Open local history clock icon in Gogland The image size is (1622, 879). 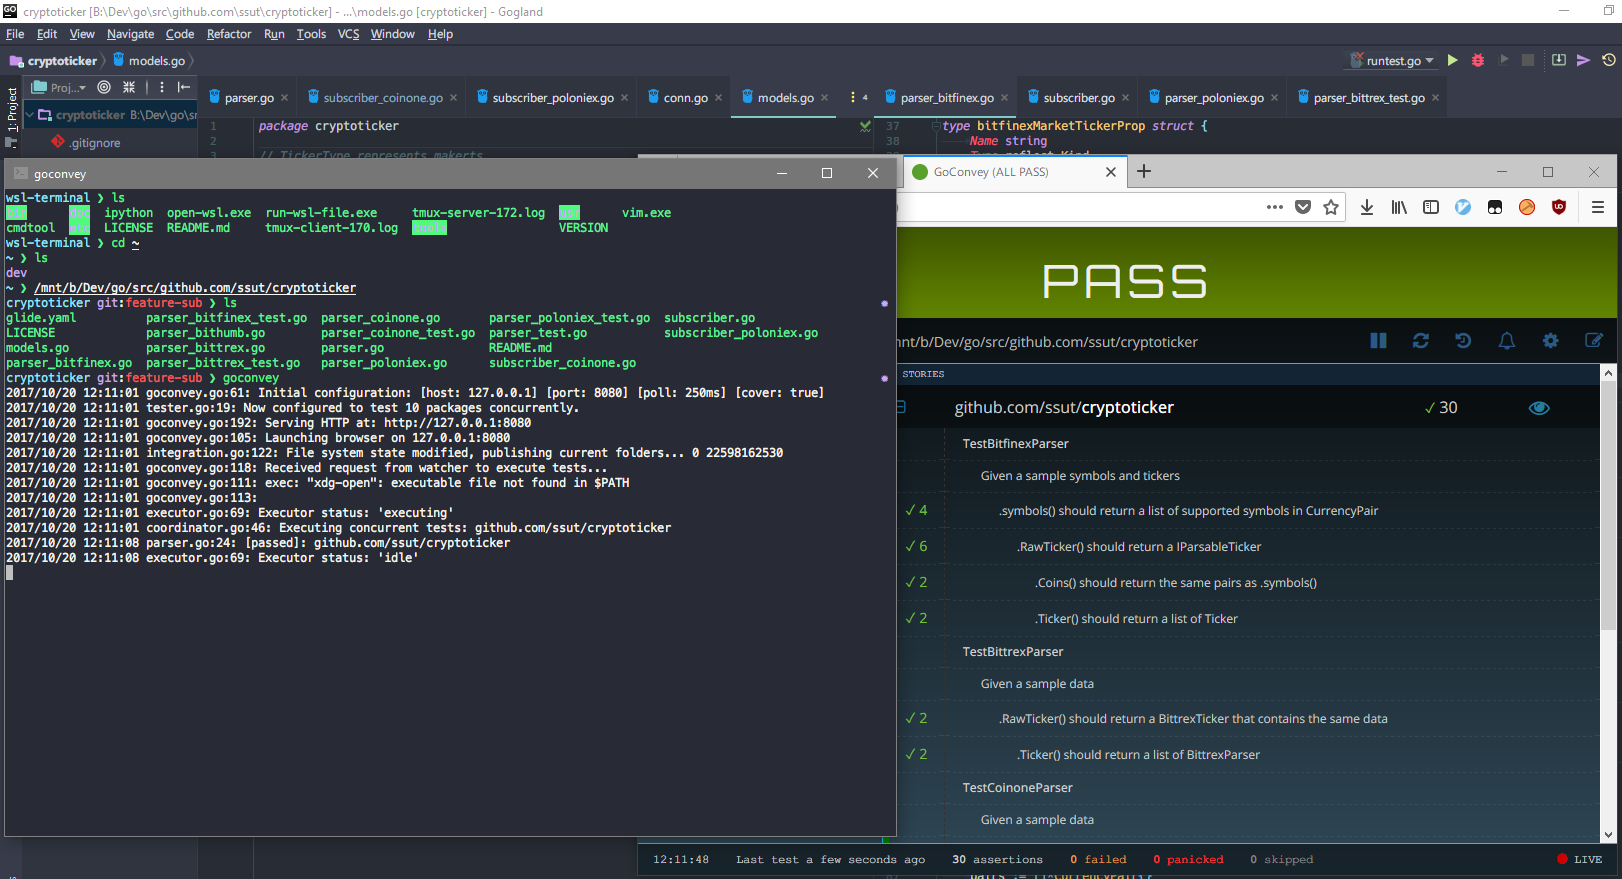coord(1608,60)
